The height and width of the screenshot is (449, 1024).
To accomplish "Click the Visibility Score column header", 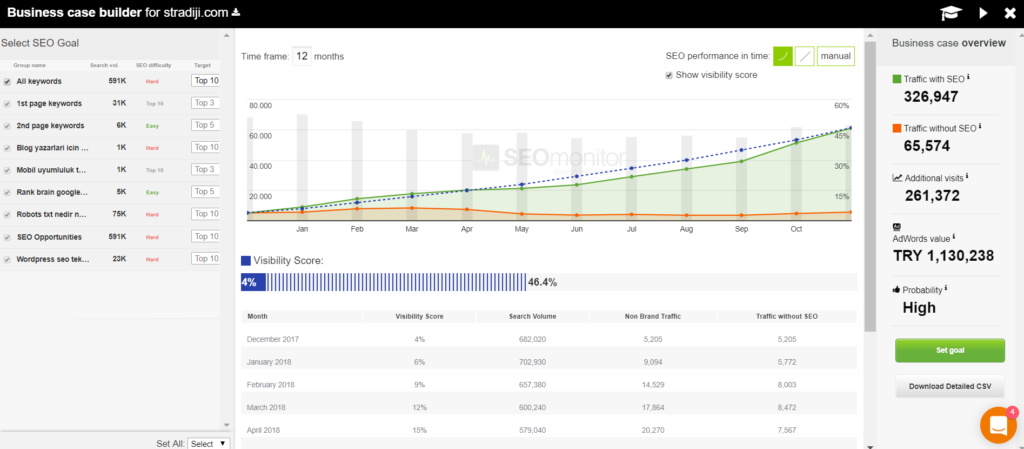I will pyautogui.click(x=419, y=316).
